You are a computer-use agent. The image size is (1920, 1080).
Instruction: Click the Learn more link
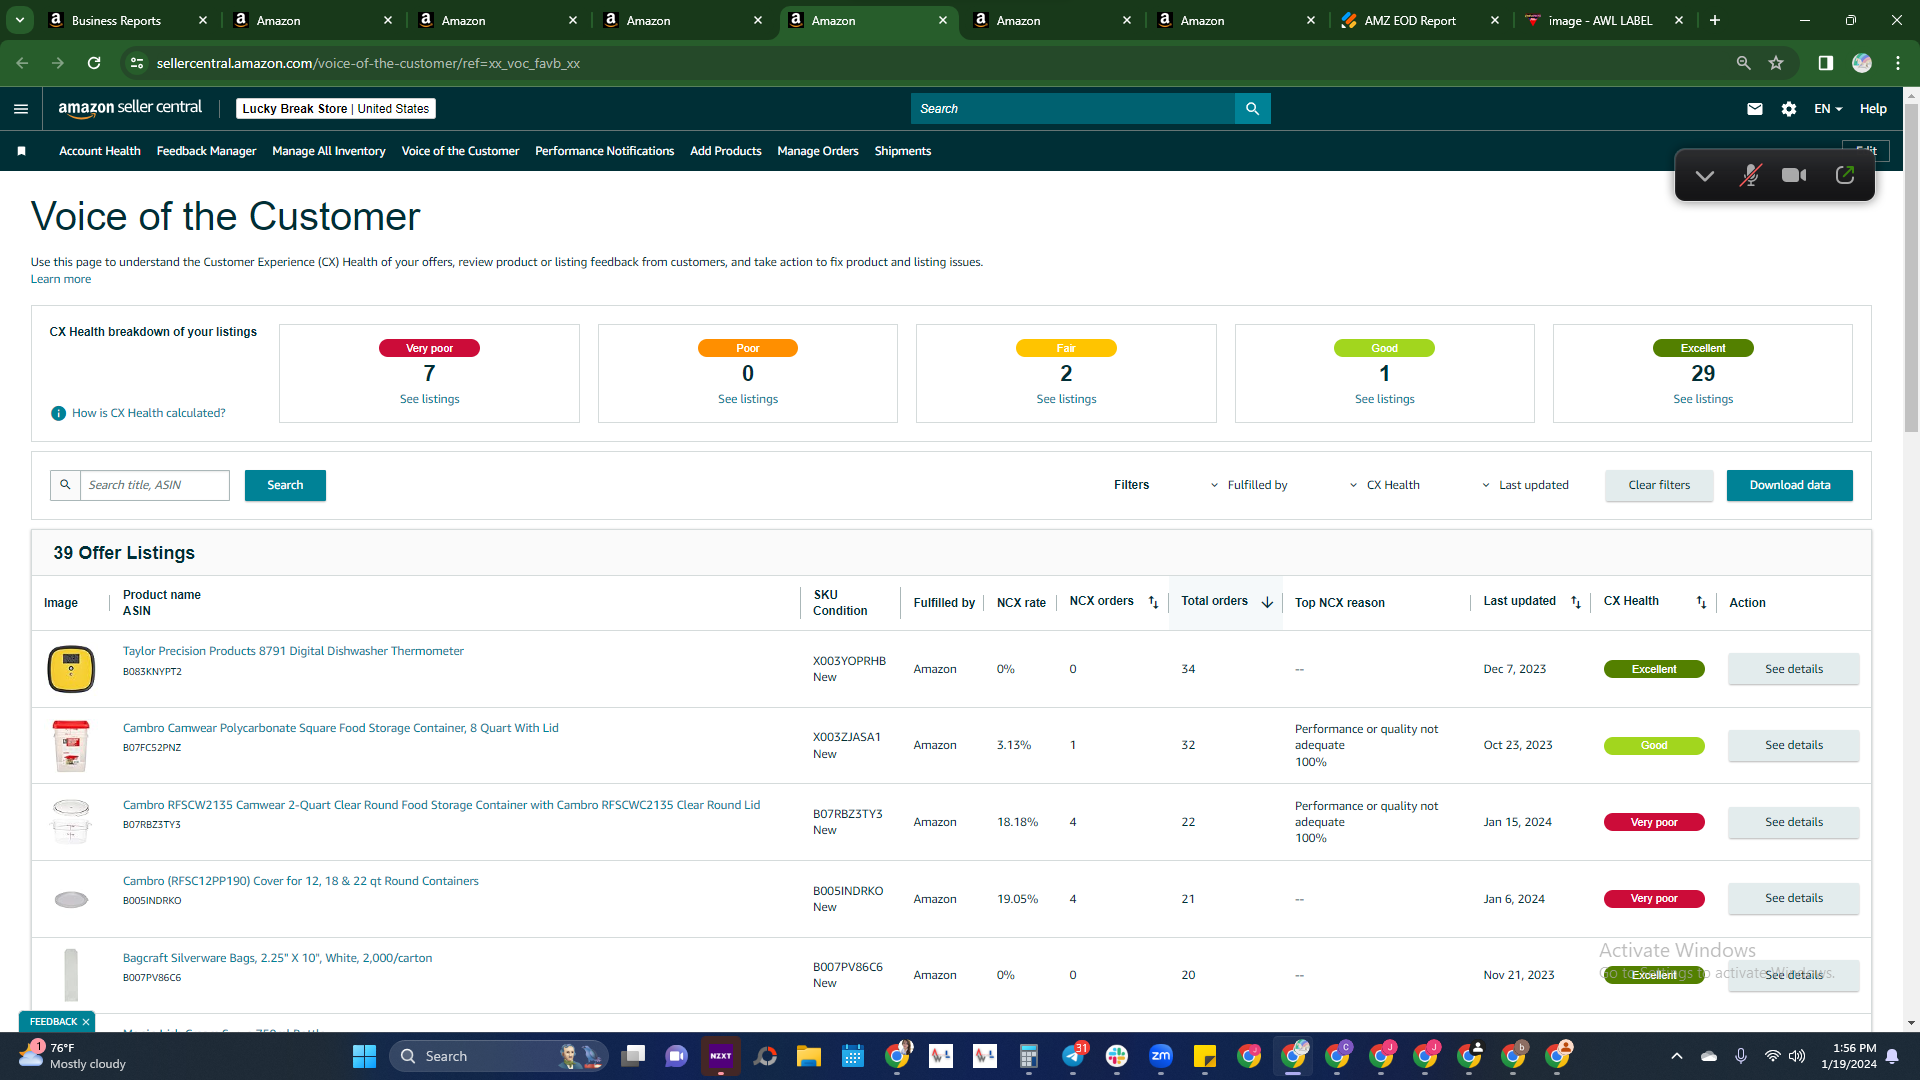[61, 279]
